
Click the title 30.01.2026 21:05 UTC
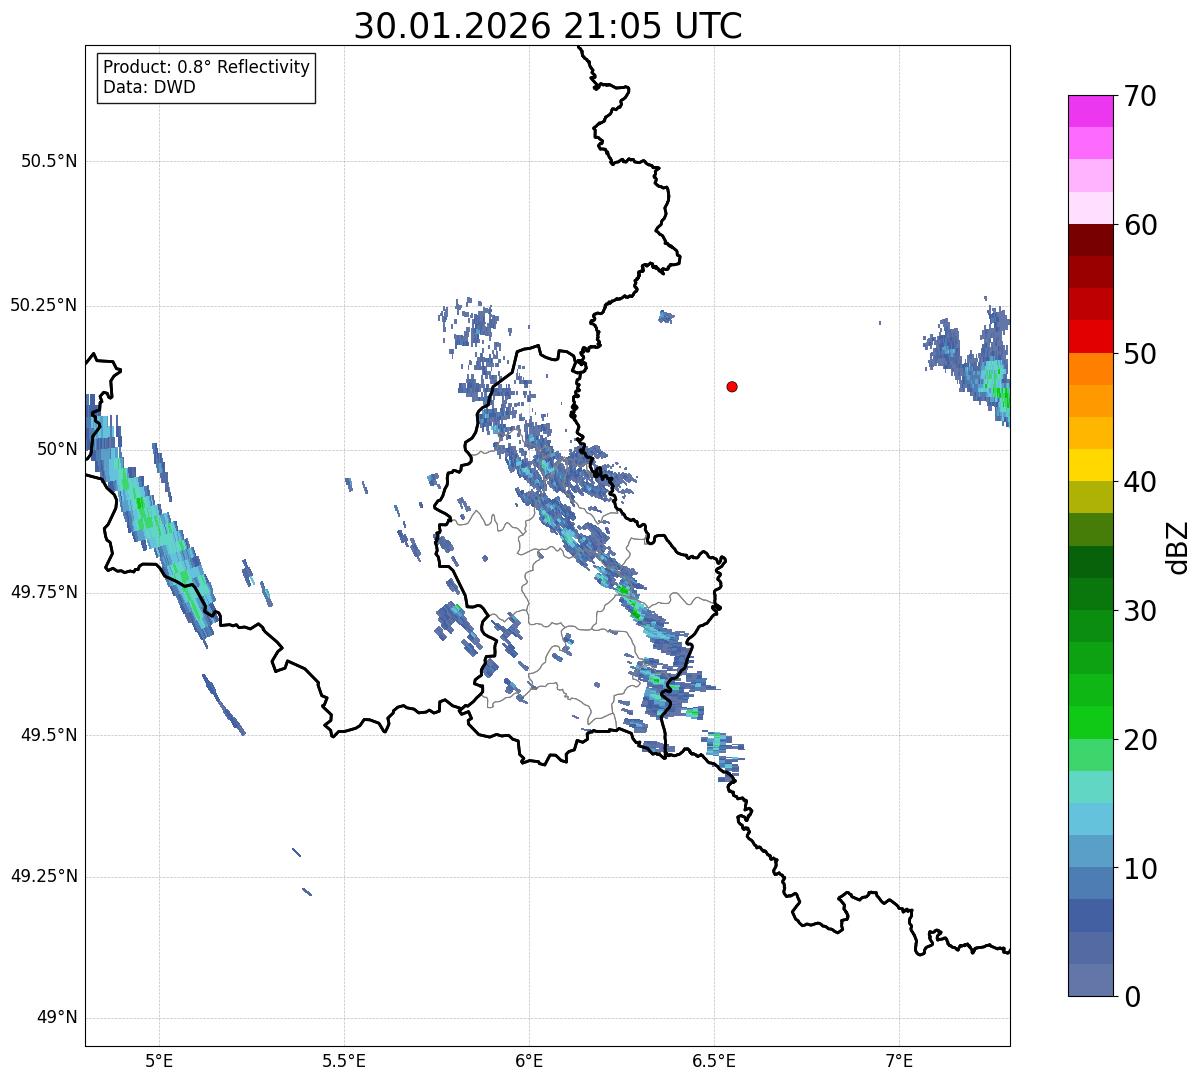point(548,26)
